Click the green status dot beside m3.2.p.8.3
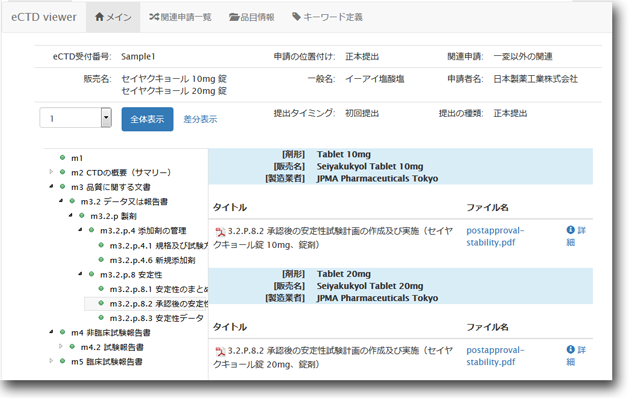 click(101, 317)
